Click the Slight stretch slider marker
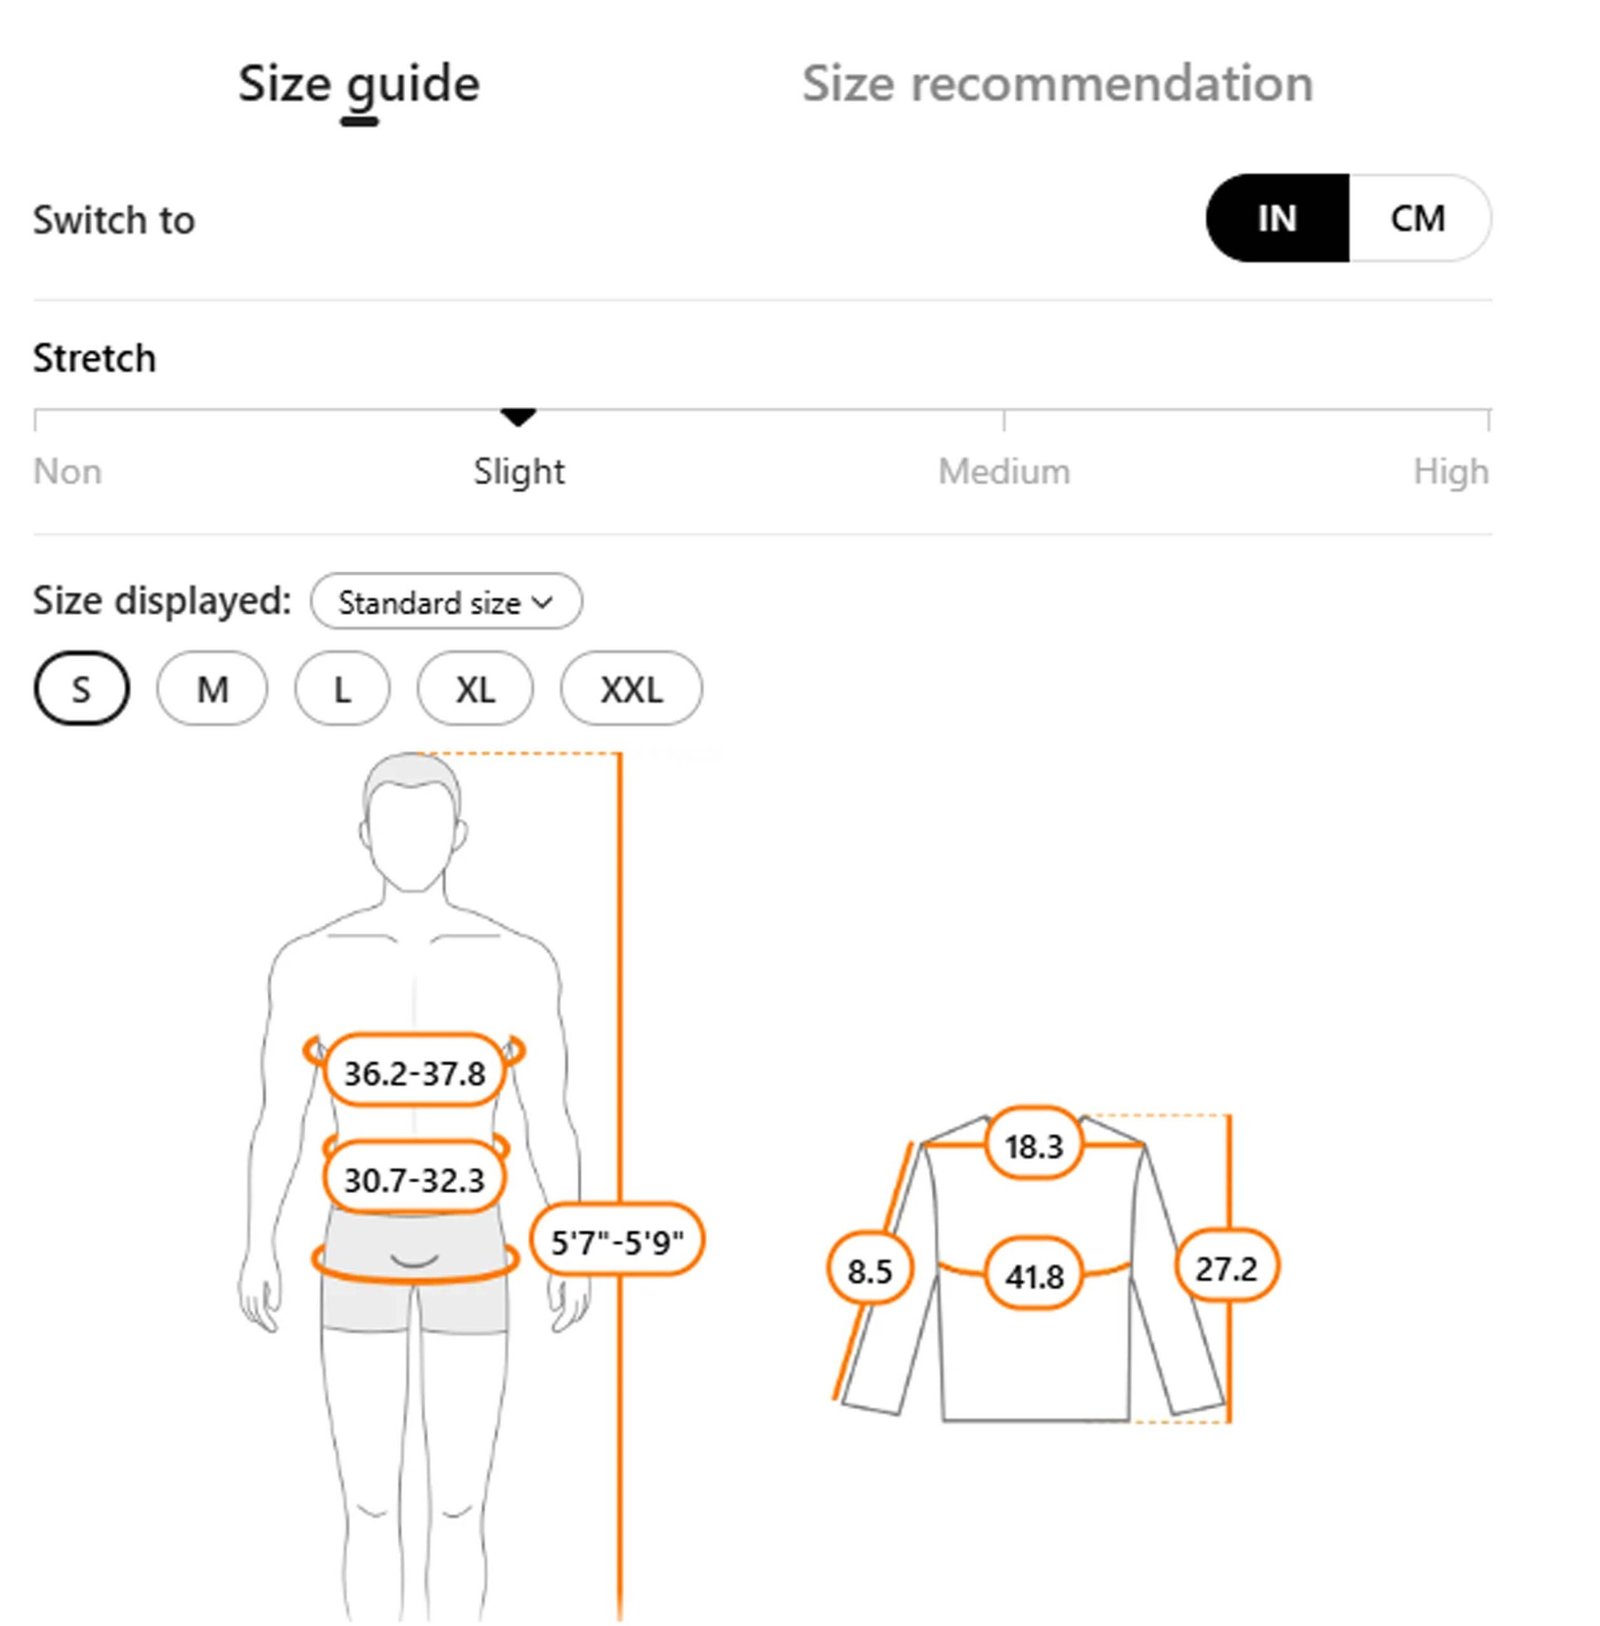 click(x=518, y=417)
